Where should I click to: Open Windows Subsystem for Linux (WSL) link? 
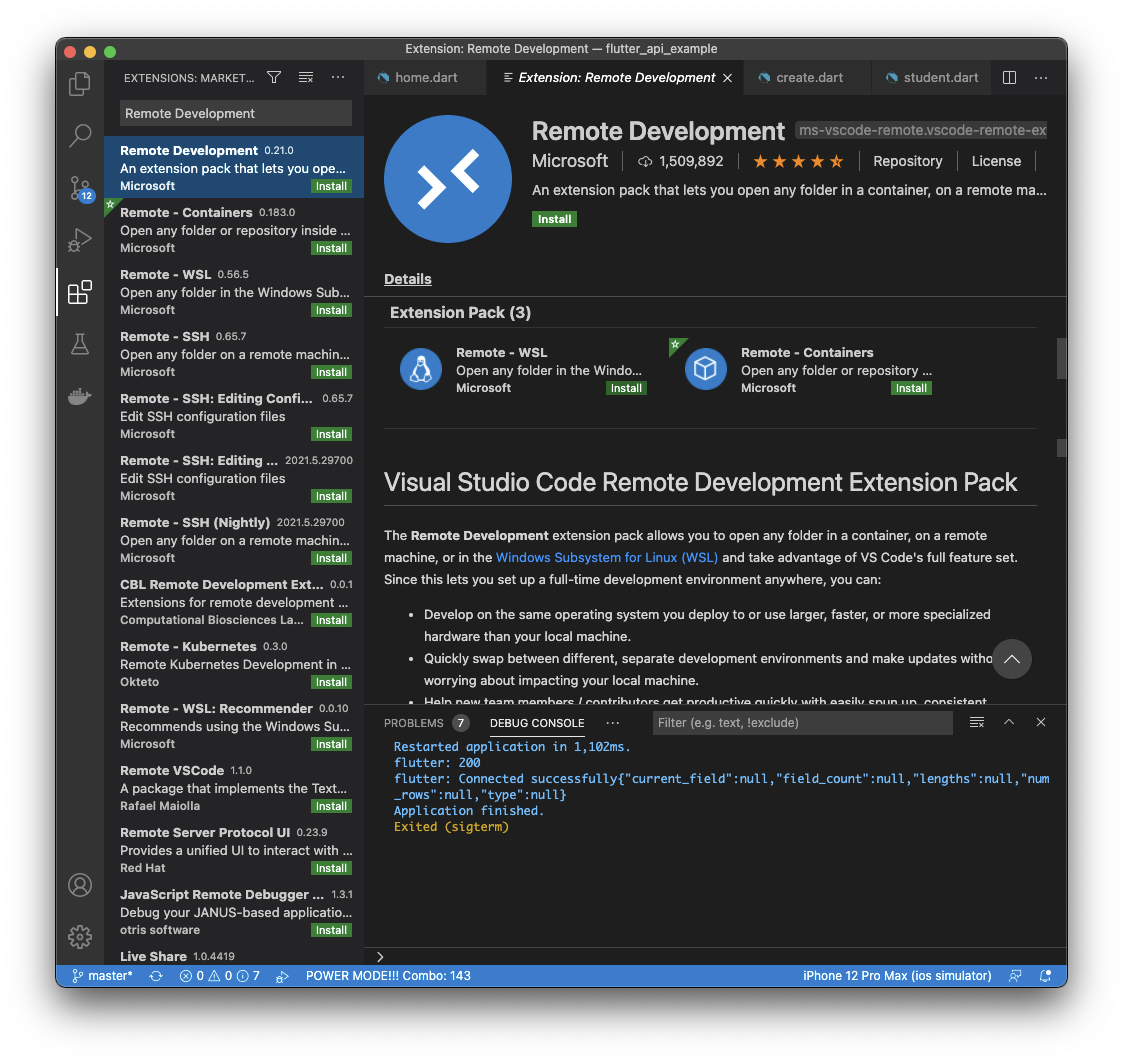pyautogui.click(x=607, y=557)
